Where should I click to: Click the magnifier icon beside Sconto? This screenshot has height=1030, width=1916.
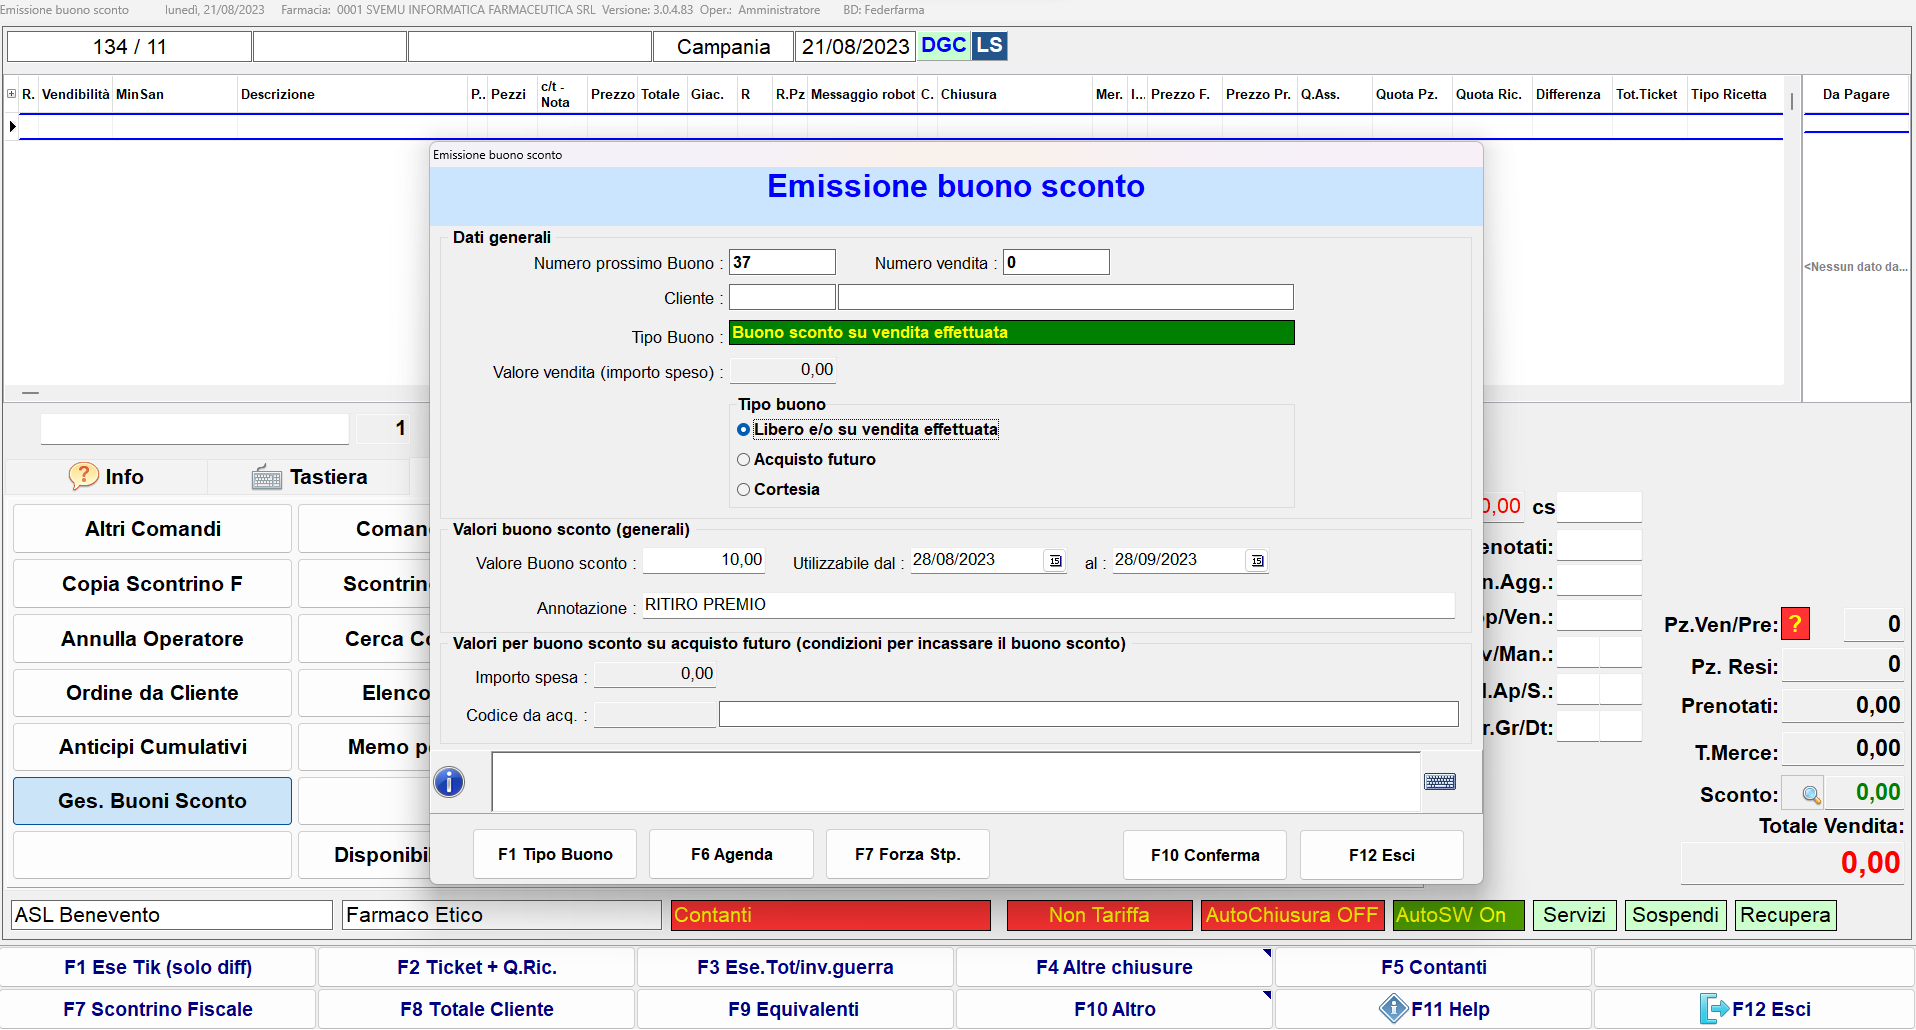coord(1810,795)
